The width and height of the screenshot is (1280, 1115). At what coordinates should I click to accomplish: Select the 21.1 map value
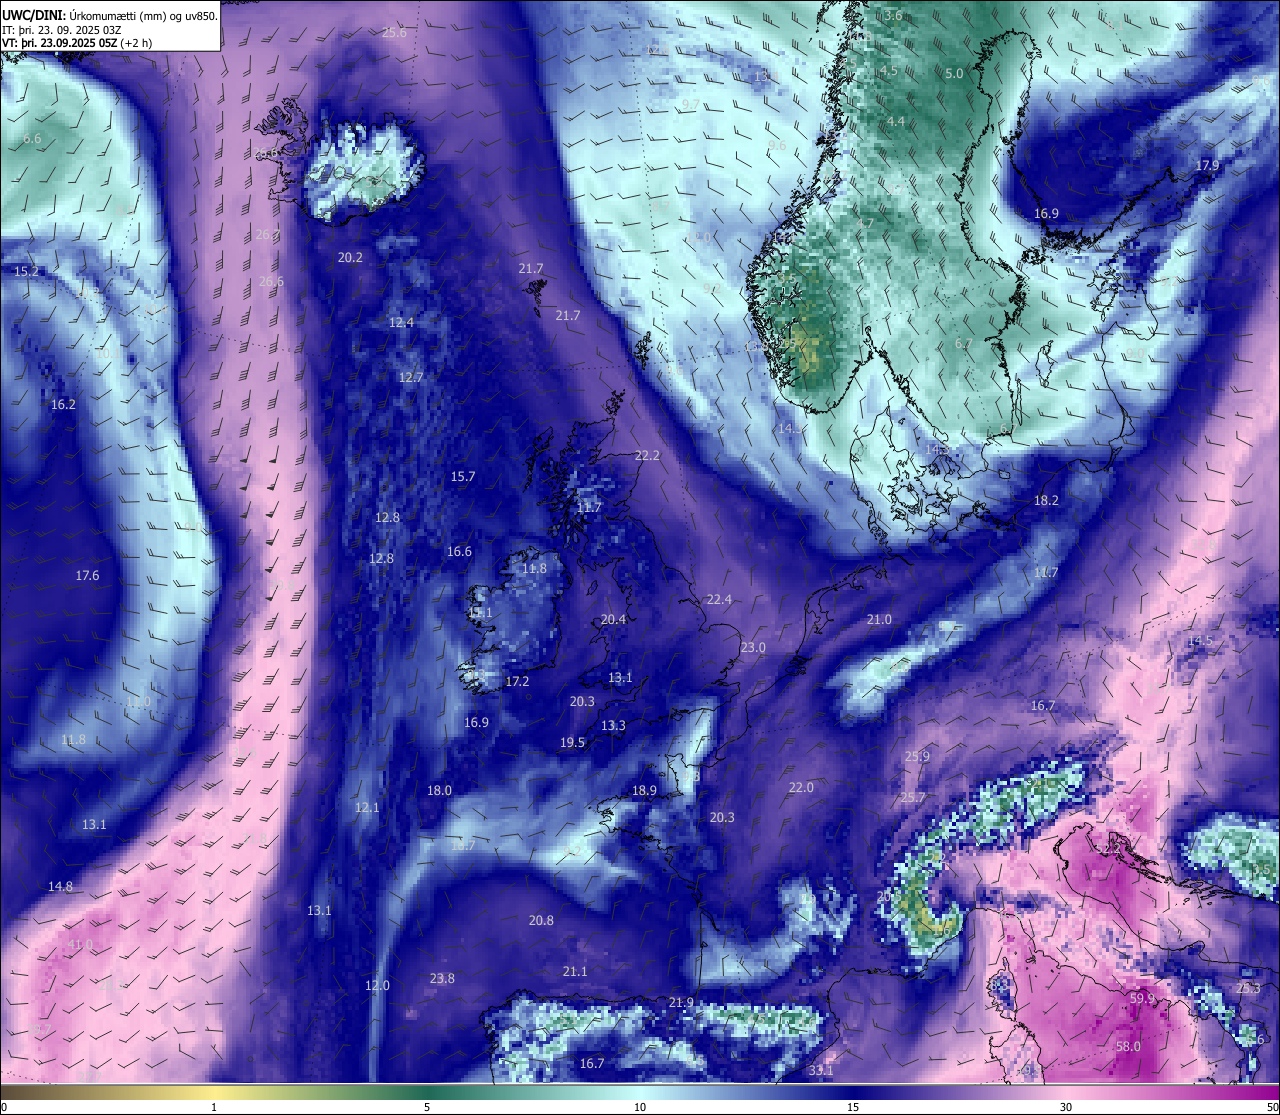(575, 971)
